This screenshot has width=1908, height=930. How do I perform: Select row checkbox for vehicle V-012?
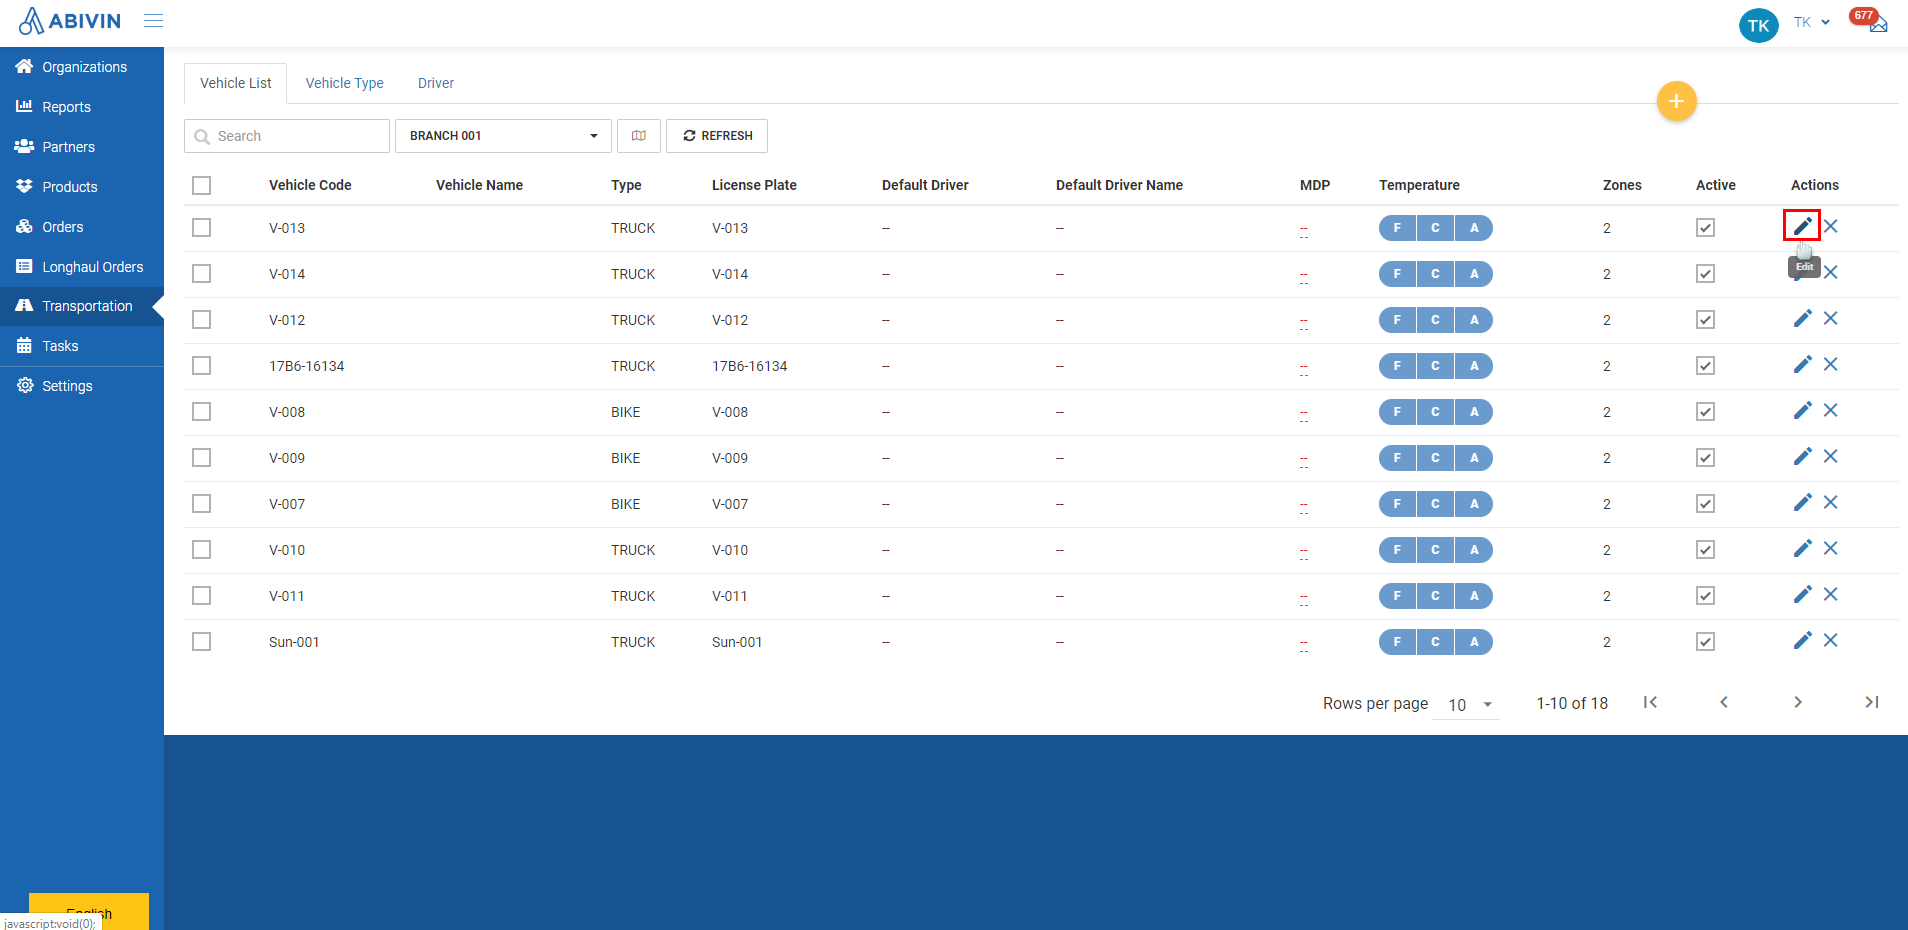[202, 320]
